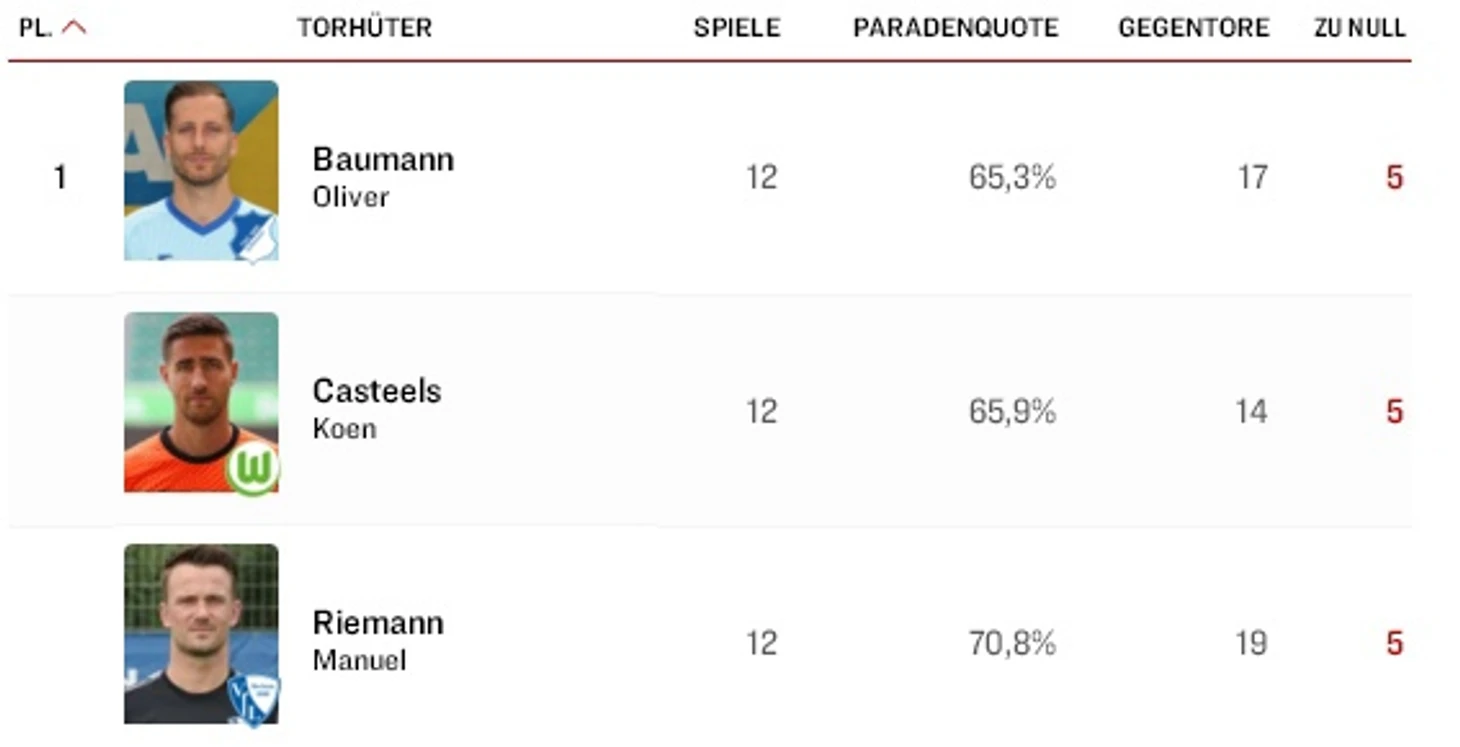Open the Casteels player name link

(x=377, y=391)
